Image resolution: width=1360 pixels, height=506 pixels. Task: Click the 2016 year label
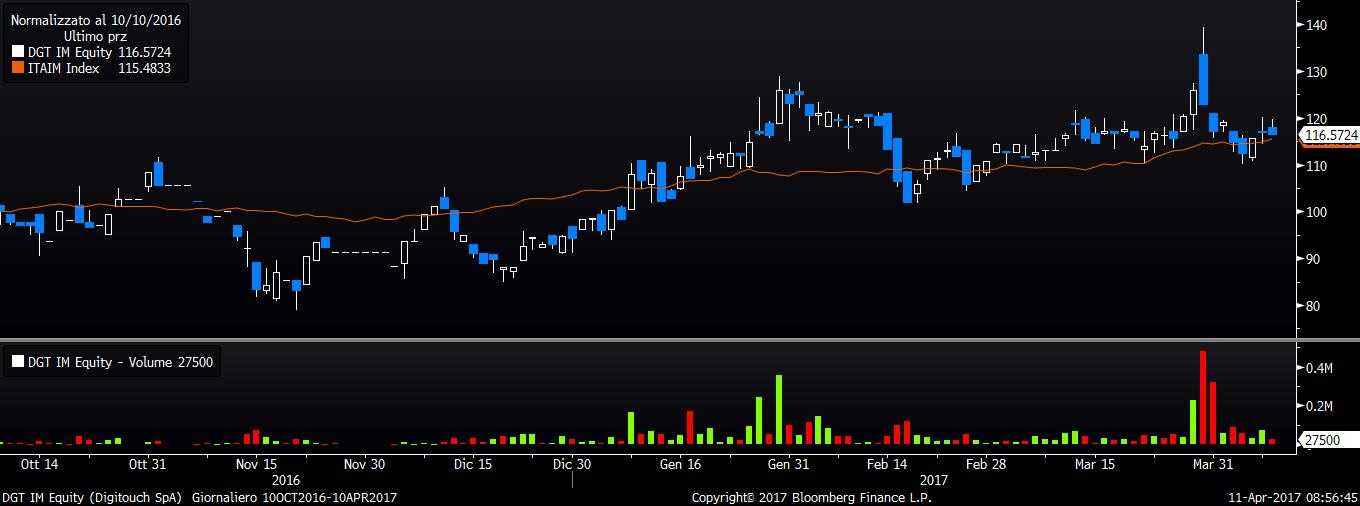286,480
